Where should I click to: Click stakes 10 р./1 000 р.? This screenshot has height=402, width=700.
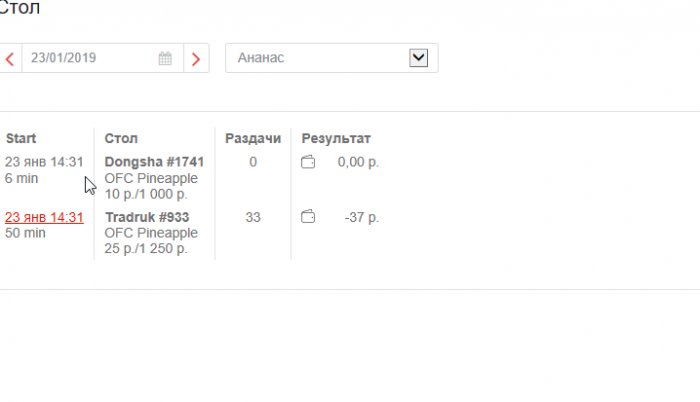pos(146,194)
